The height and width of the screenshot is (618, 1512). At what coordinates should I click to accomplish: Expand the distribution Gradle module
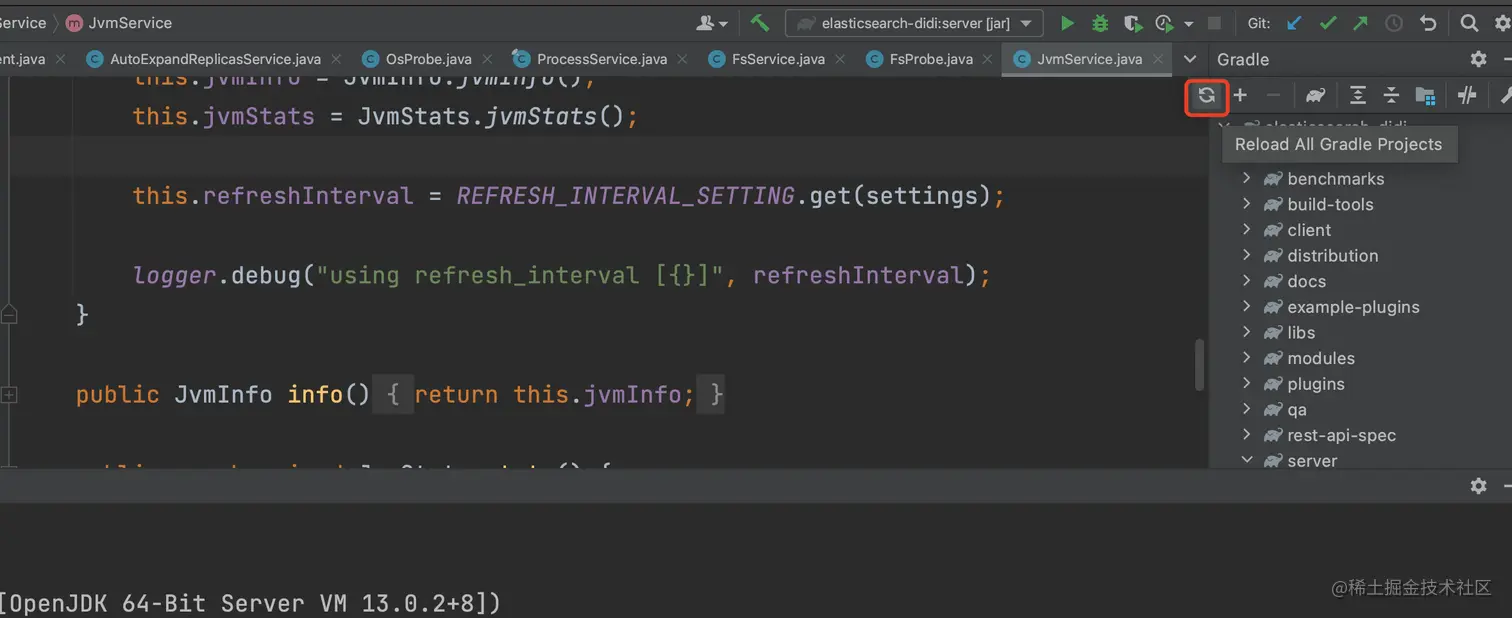point(1246,255)
